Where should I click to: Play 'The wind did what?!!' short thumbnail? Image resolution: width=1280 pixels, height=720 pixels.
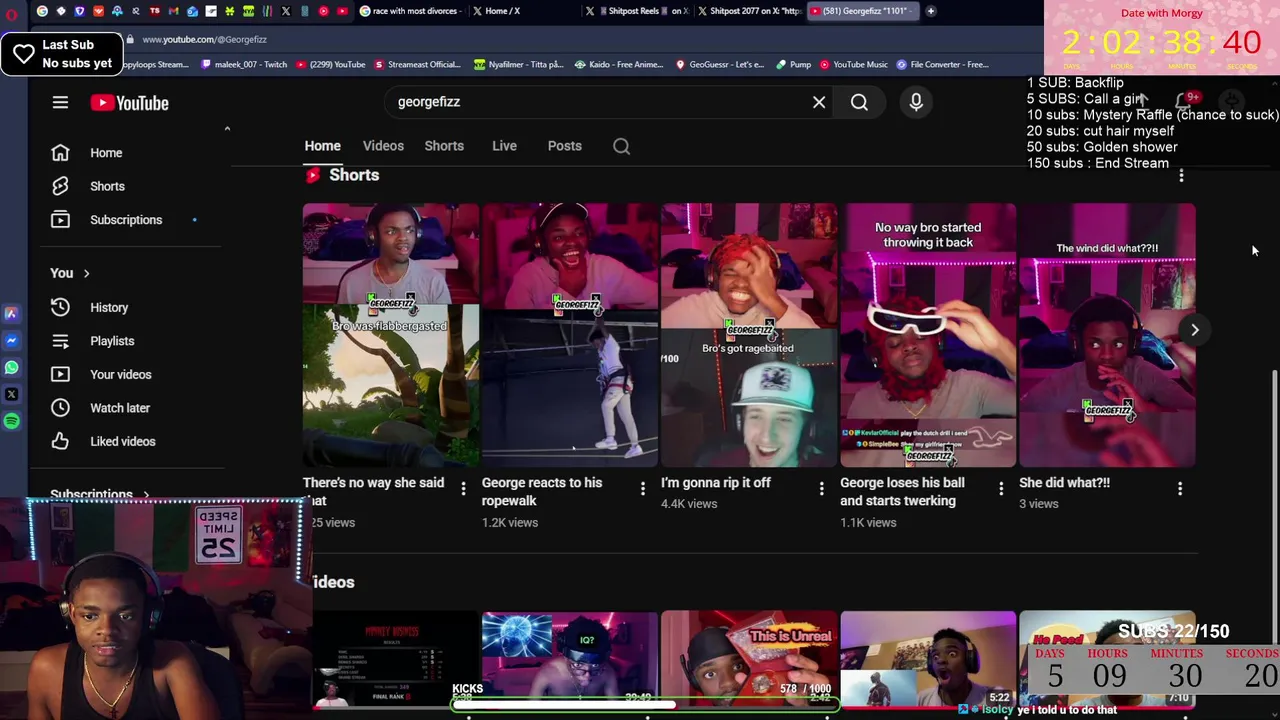[1107, 335]
